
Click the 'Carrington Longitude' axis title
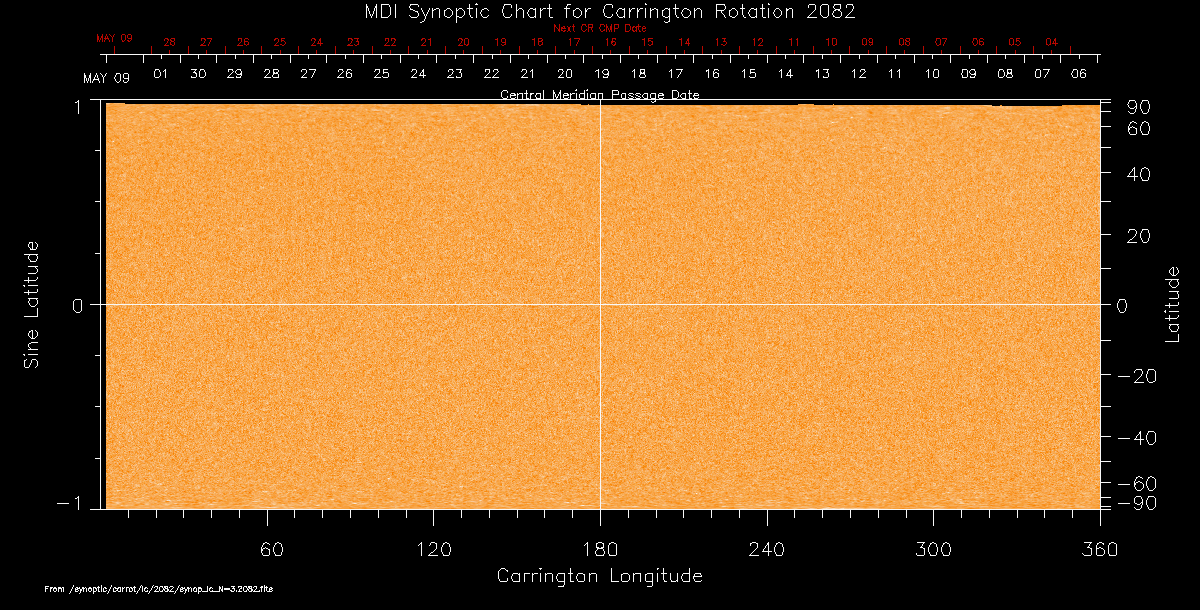point(599,577)
